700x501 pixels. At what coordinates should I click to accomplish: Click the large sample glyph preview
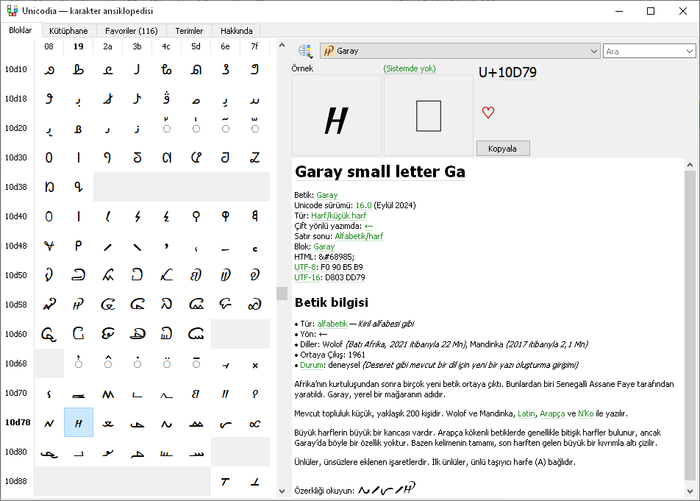coord(337,119)
